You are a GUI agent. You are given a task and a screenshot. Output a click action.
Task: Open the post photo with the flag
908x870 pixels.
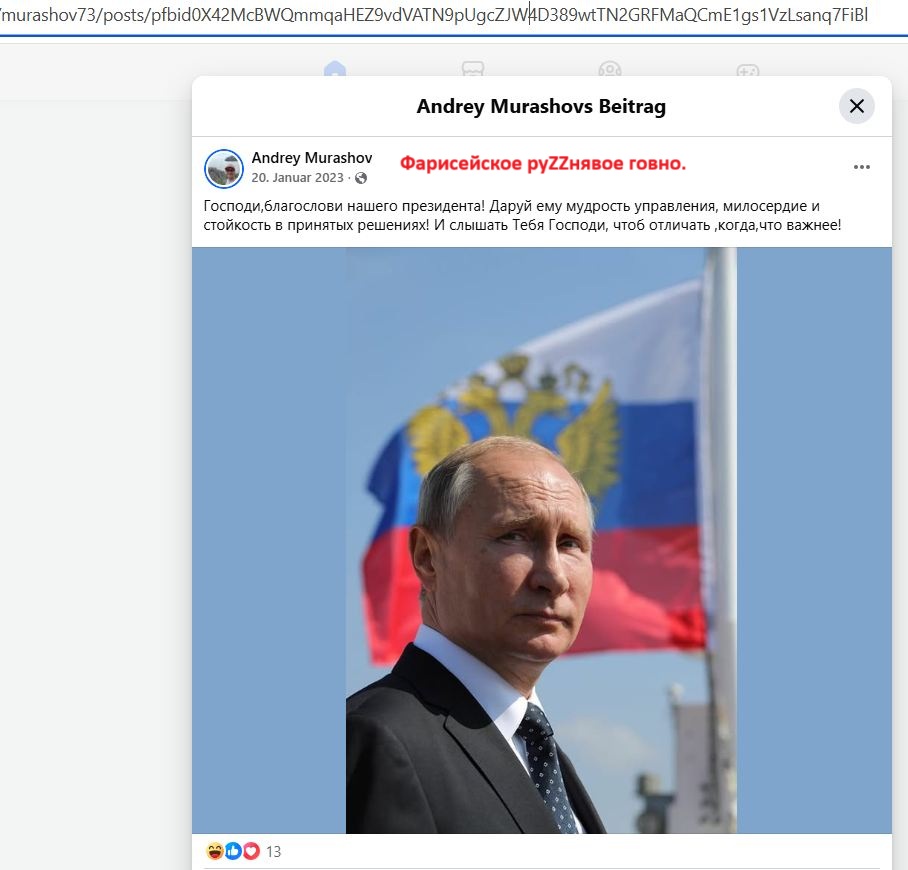tap(541, 540)
